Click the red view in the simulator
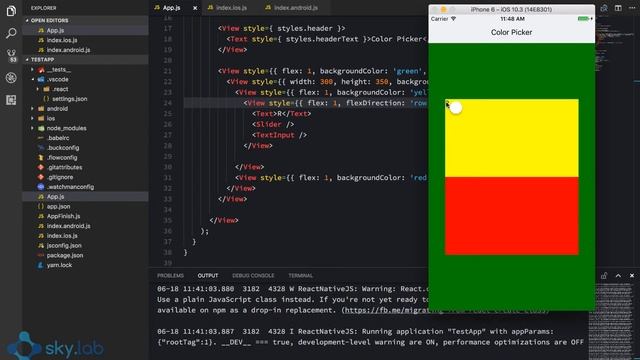This screenshot has height=360, width=640. click(x=511, y=216)
